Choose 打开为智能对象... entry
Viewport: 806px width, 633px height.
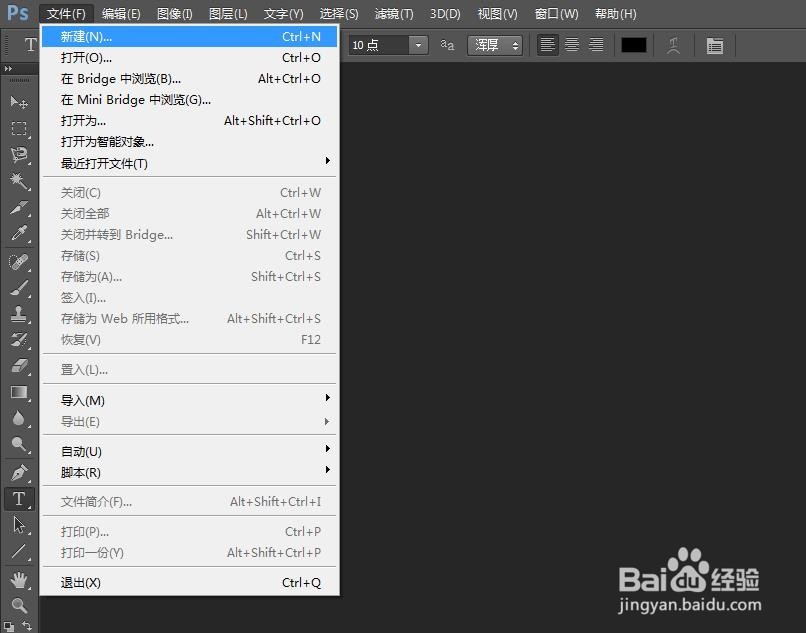pos(189,142)
